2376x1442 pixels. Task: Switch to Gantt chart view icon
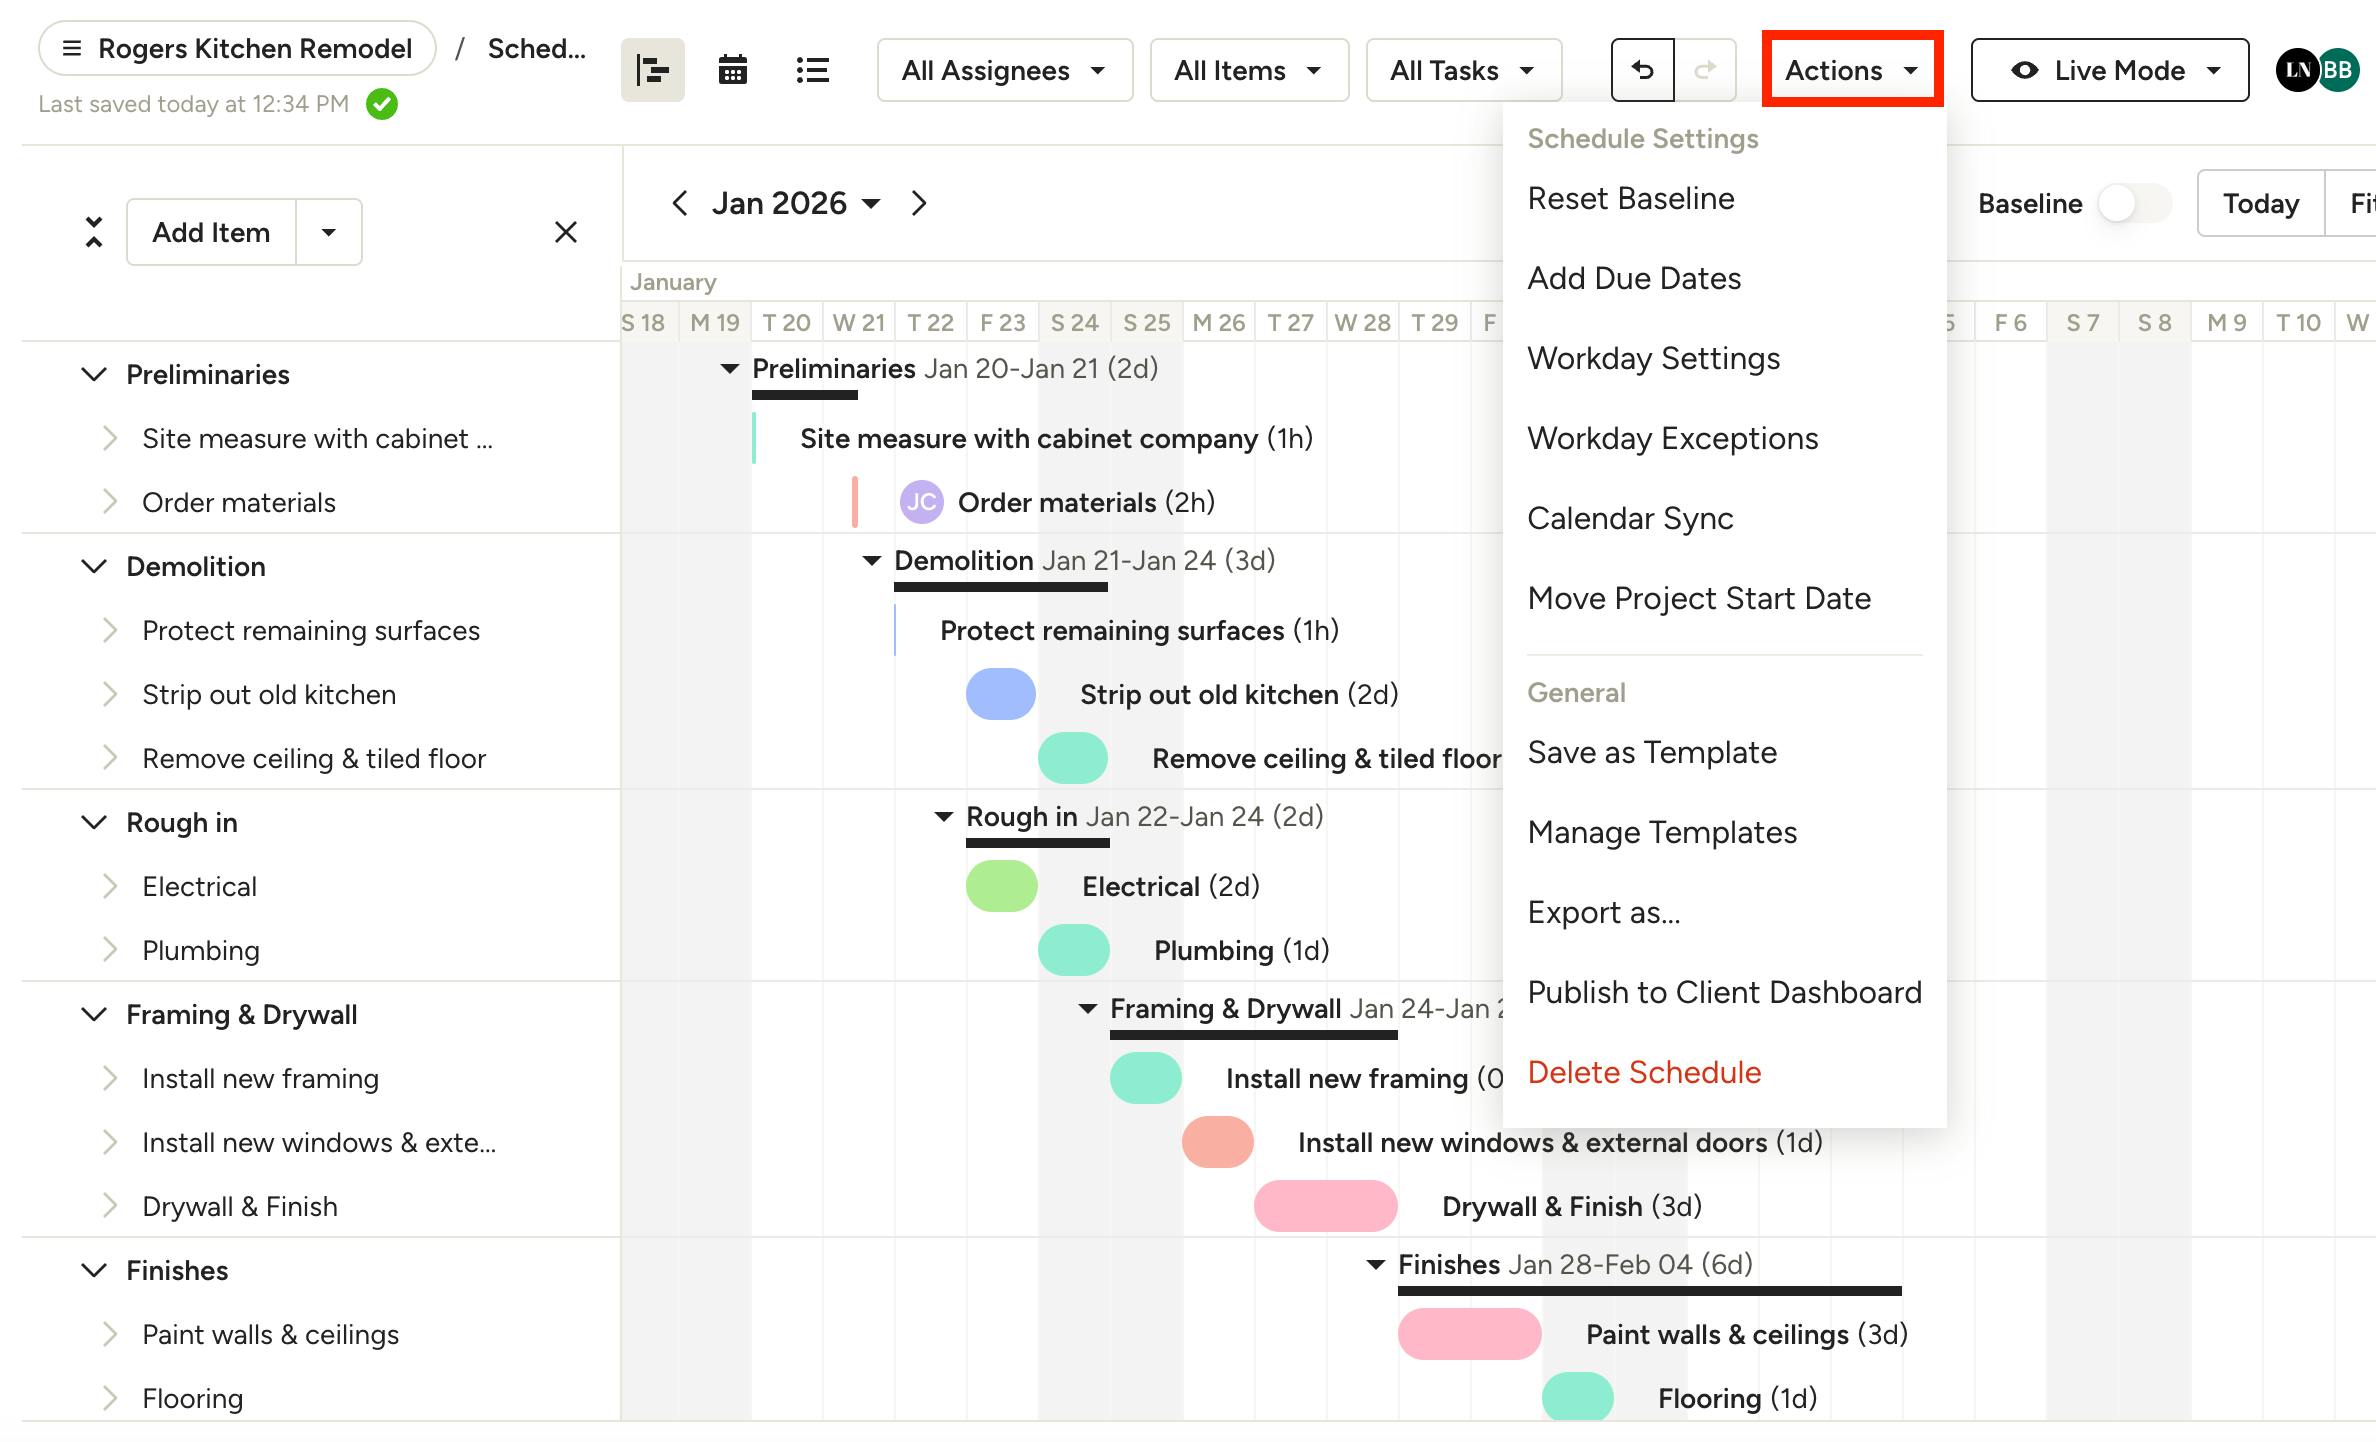652,70
